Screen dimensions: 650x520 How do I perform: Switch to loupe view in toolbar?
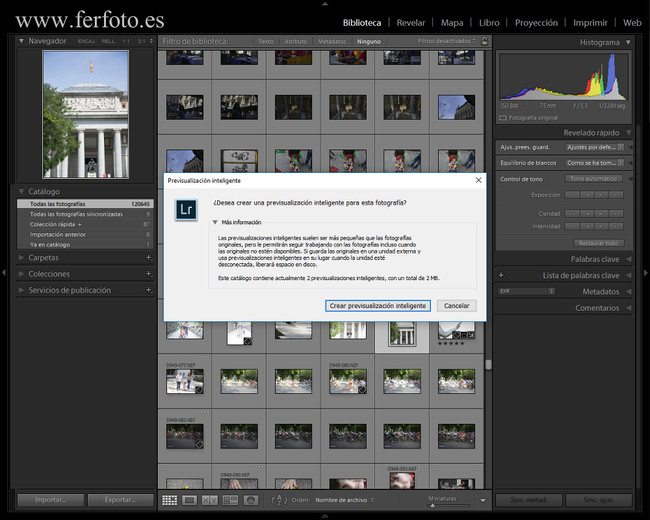pyautogui.click(x=190, y=500)
